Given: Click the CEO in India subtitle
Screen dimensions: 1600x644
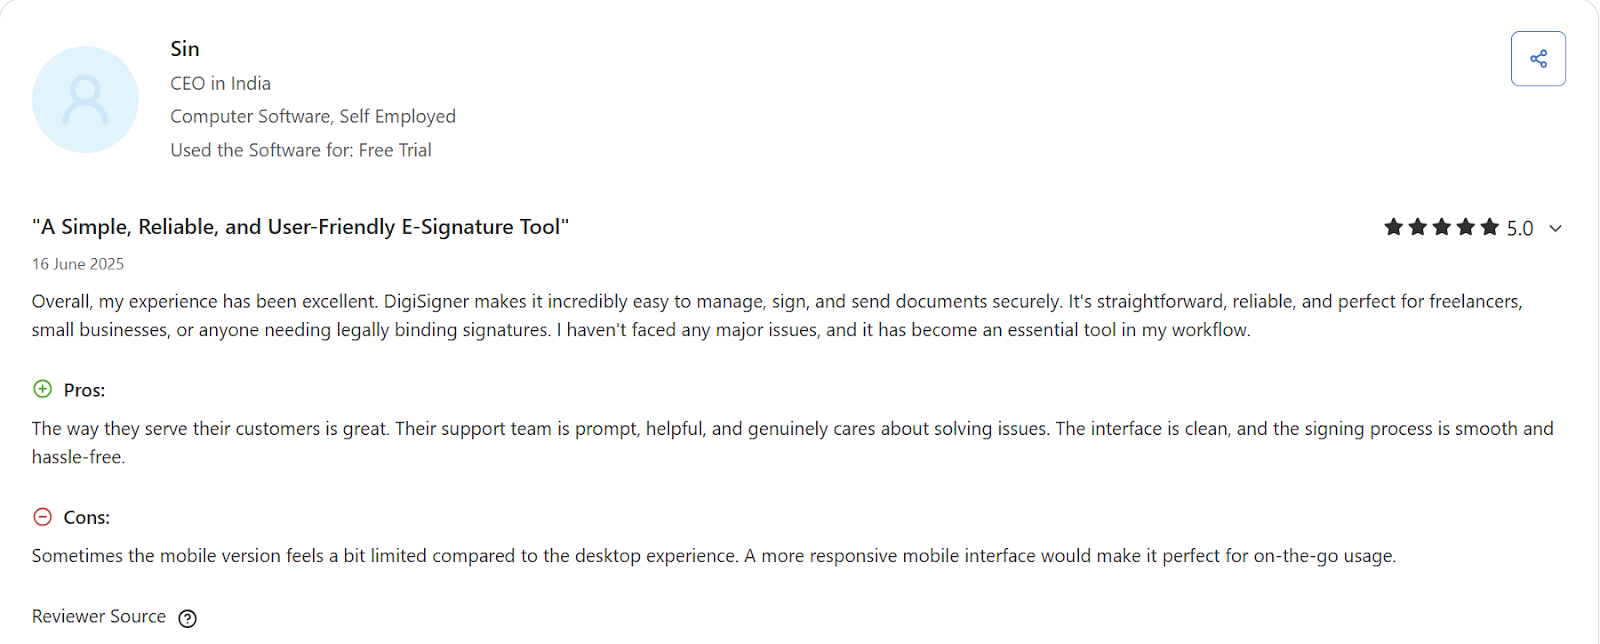Looking at the screenshot, I should click(x=220, y=83).
